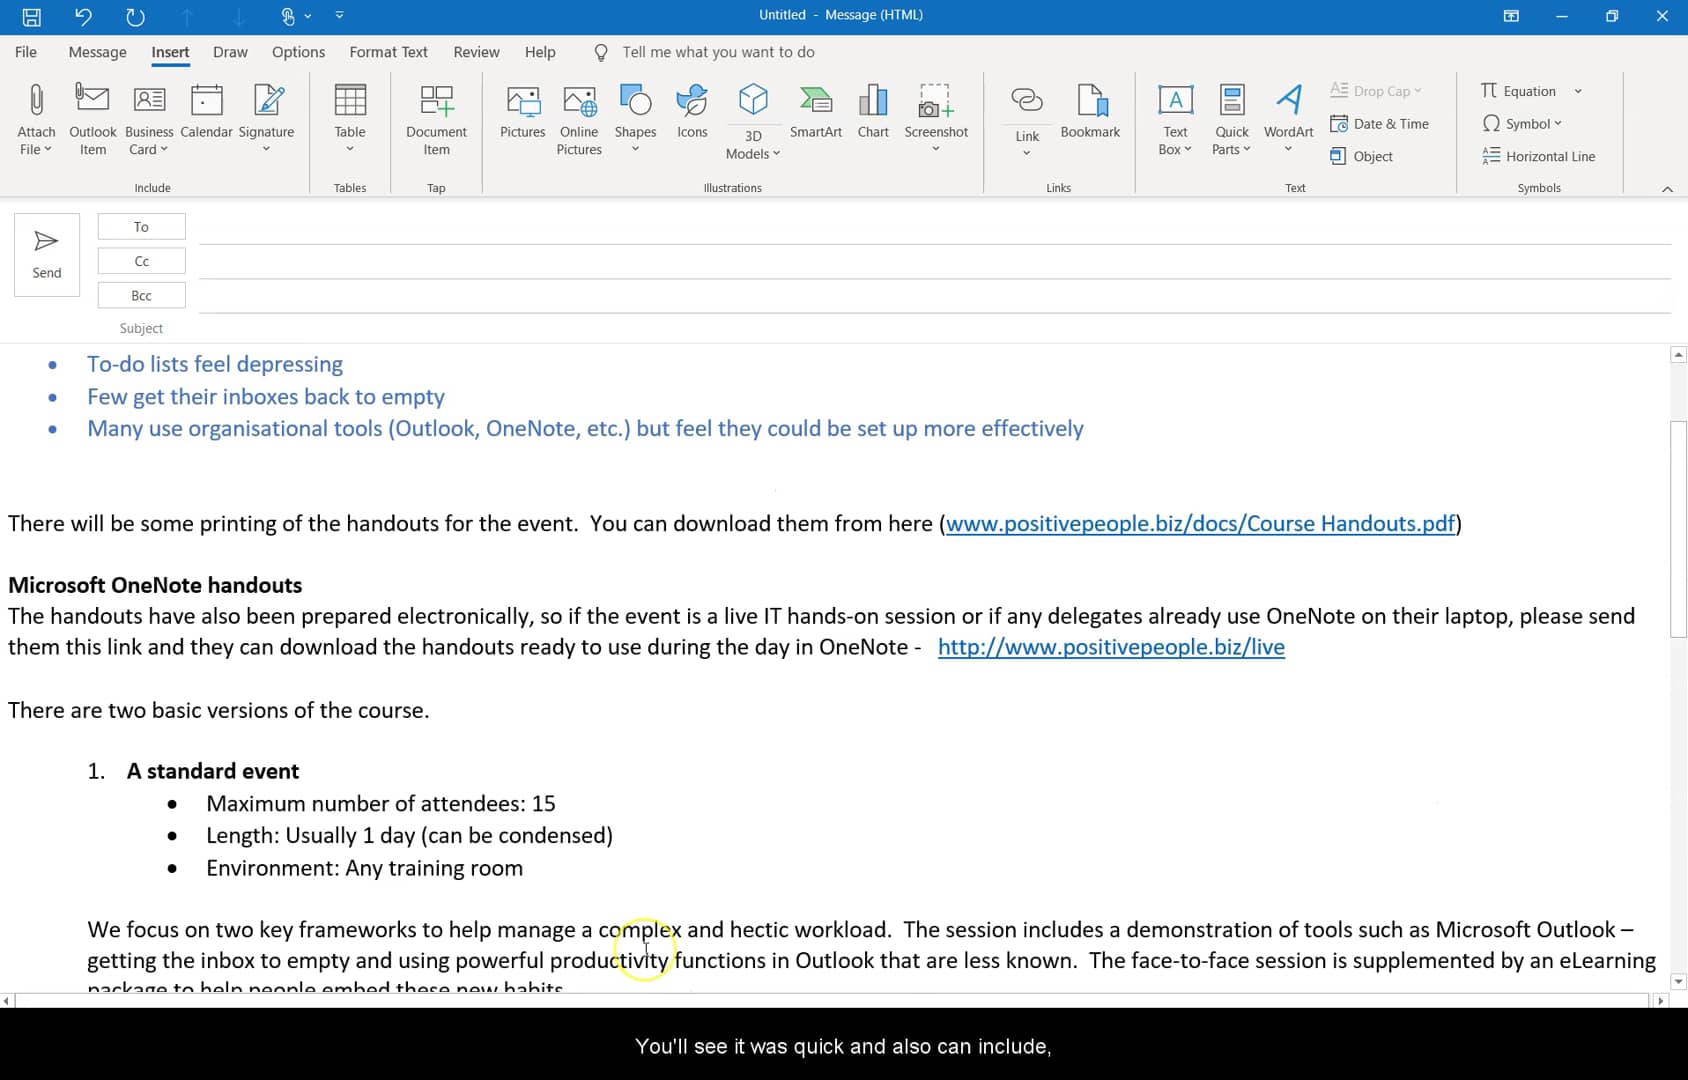The image size is (1688, 1080).
Task: Expand the 3D Models dropdown arrow
Action: 776,154
